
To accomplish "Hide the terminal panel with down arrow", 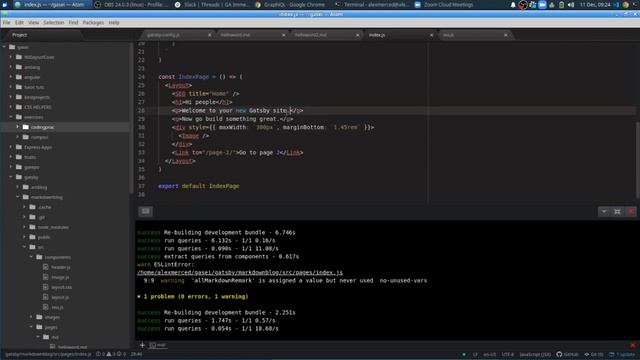I will pos(604,211).
